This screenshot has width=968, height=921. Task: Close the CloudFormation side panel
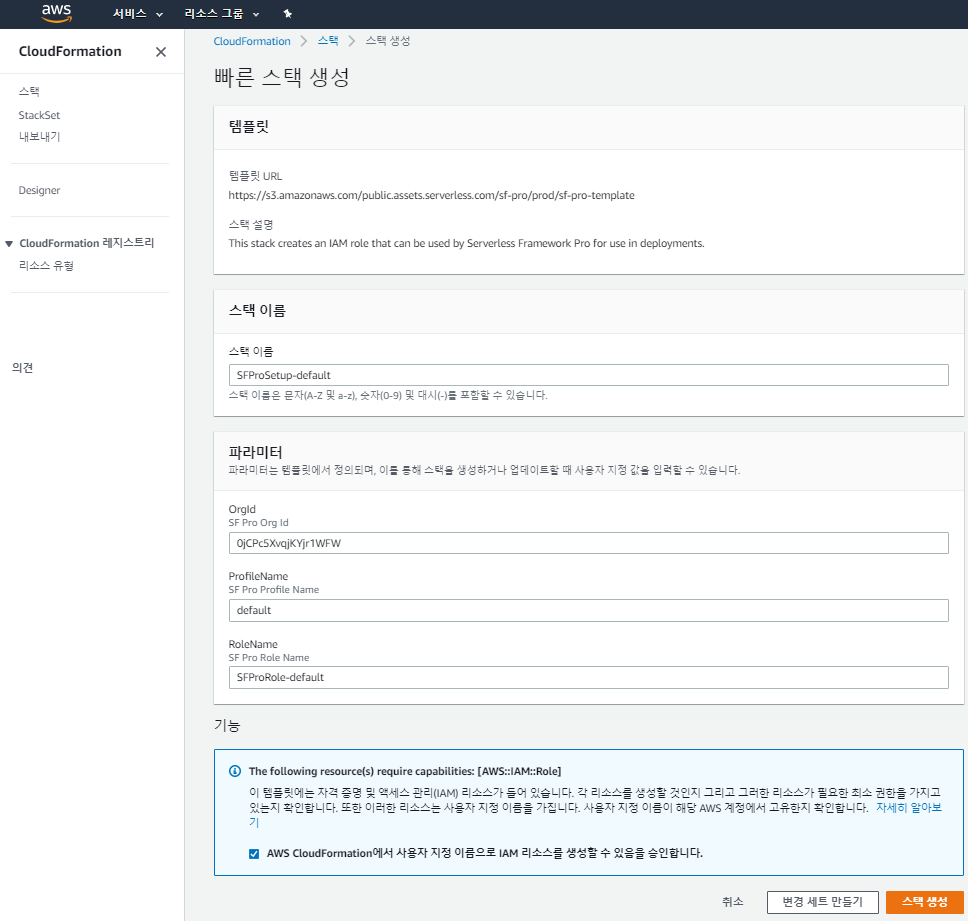click(161, 52)
